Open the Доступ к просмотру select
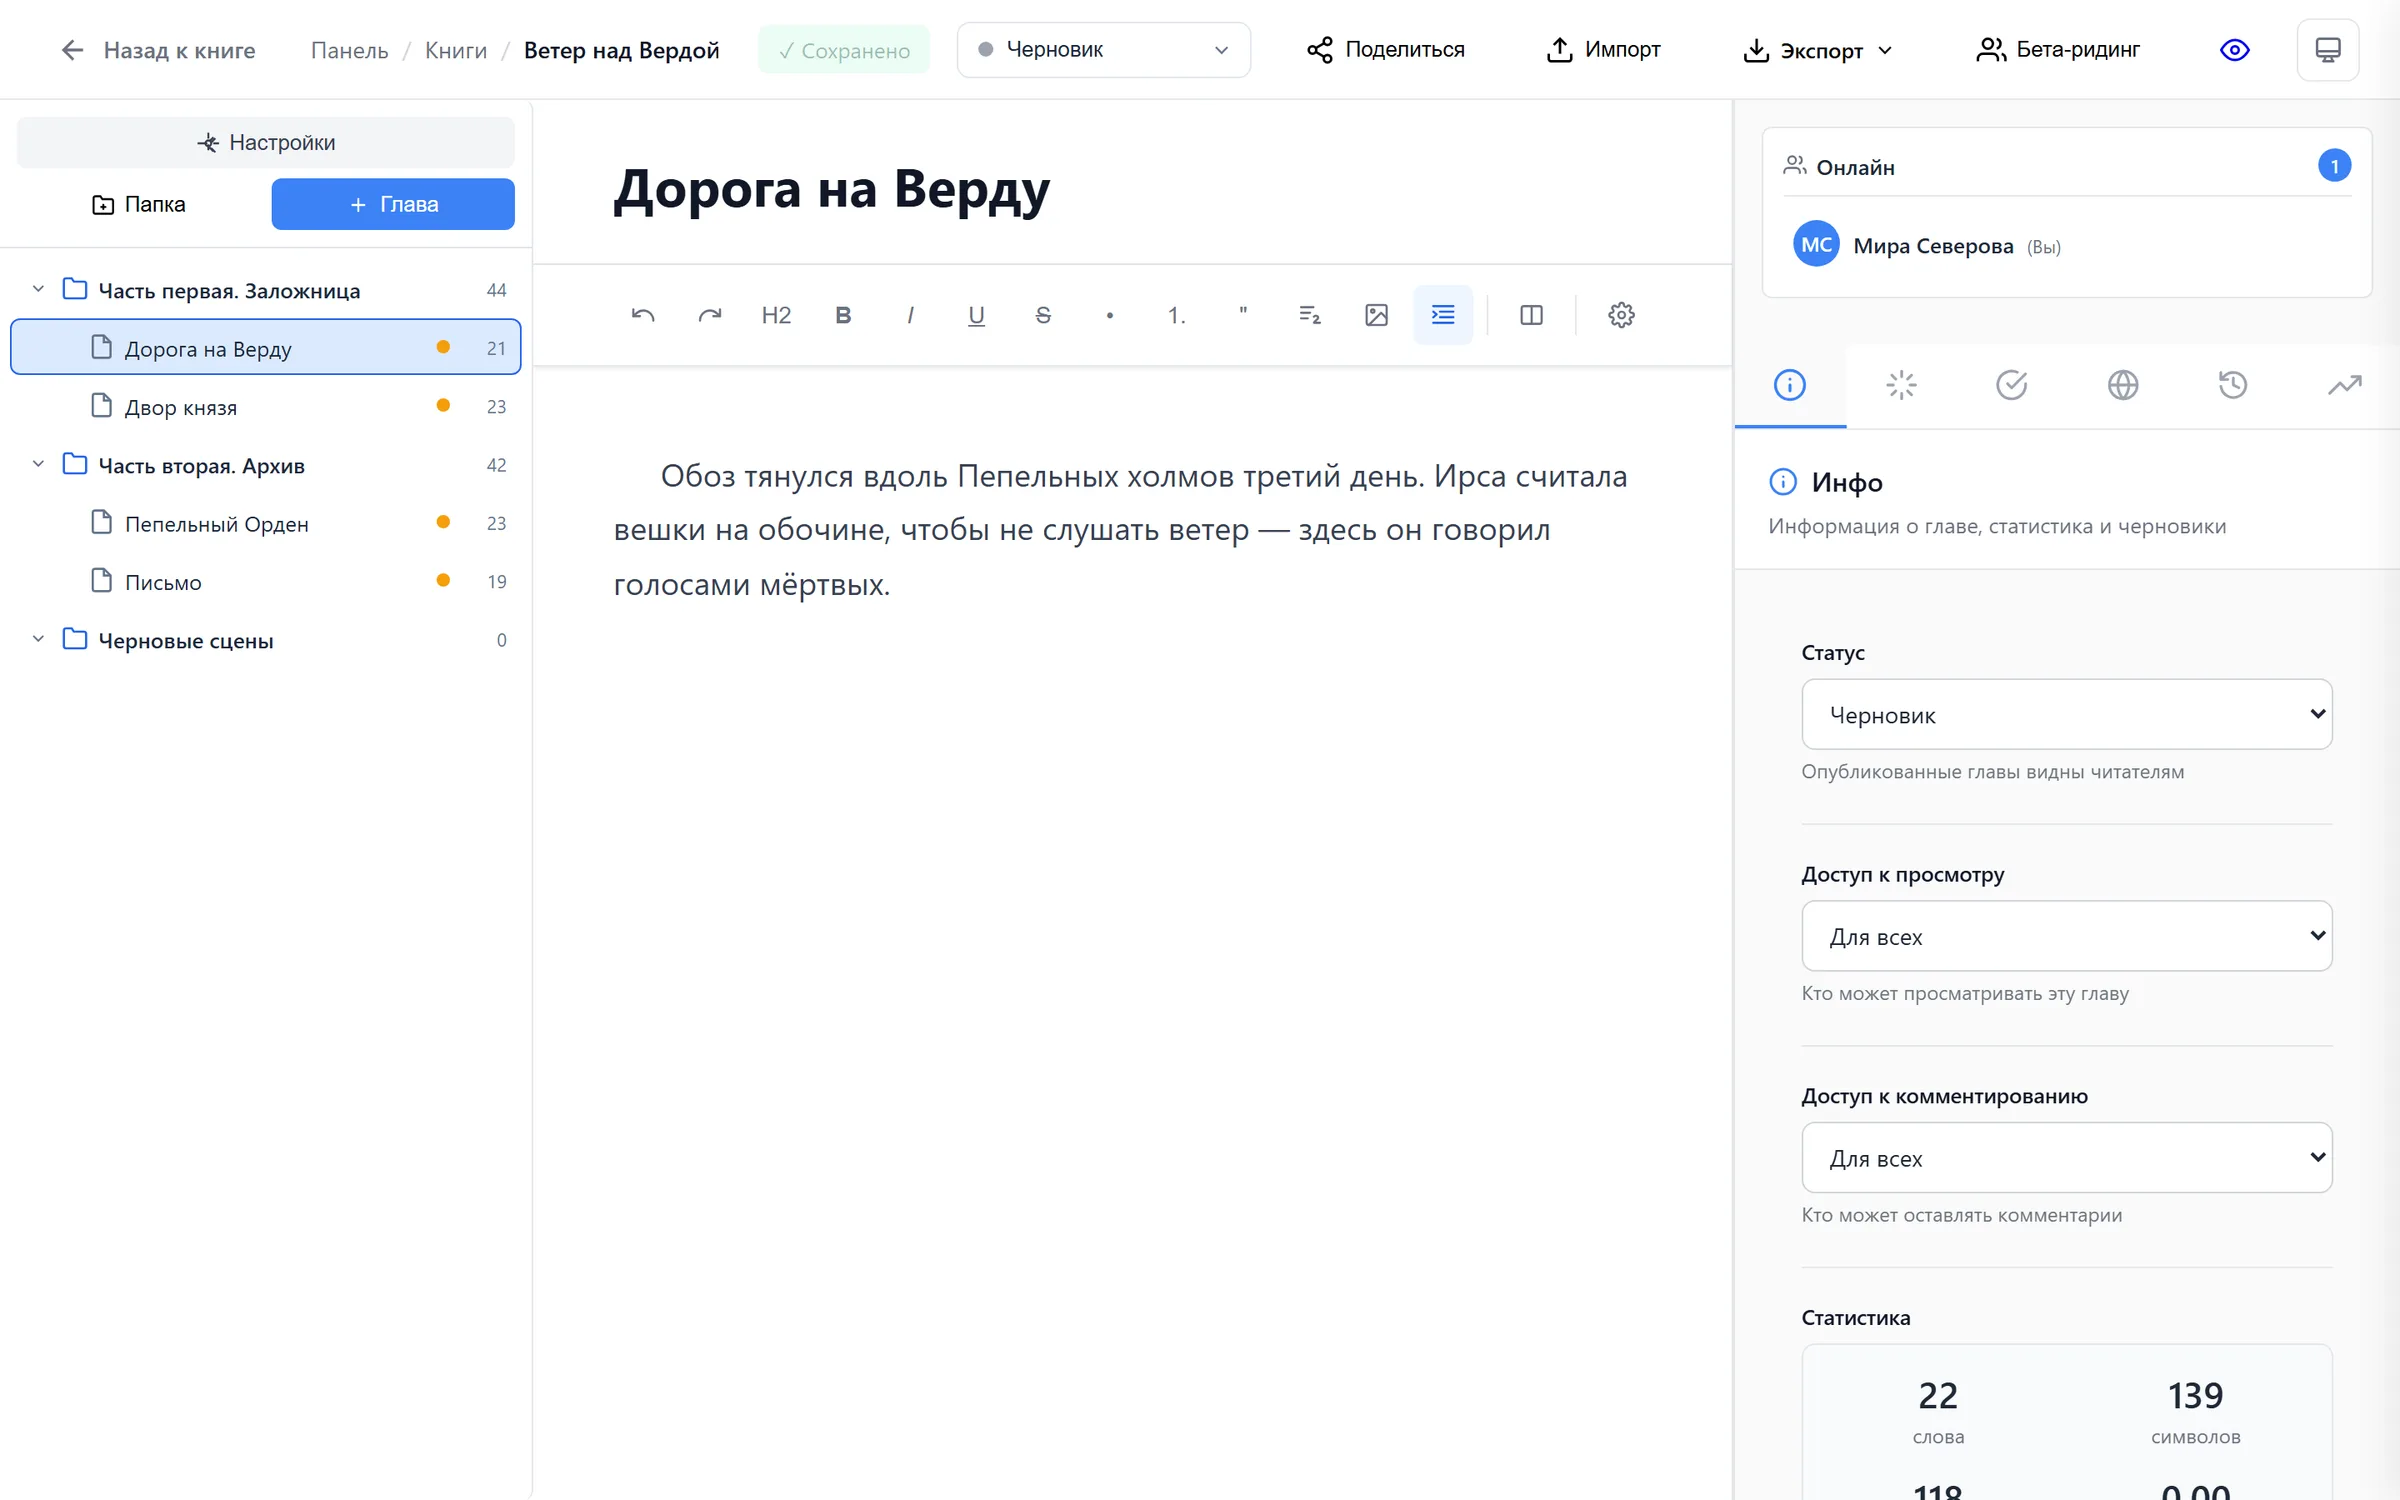 (x=2066, y=936)
